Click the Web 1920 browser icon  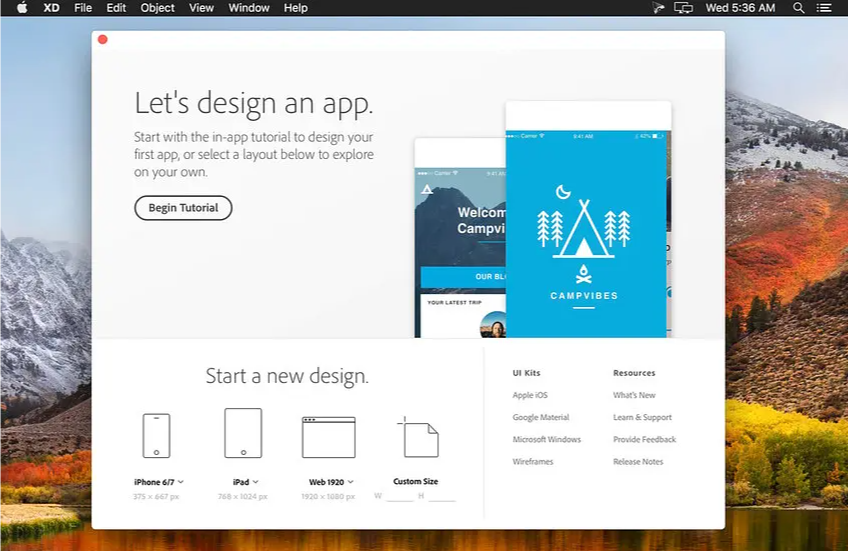coord(329,437)
